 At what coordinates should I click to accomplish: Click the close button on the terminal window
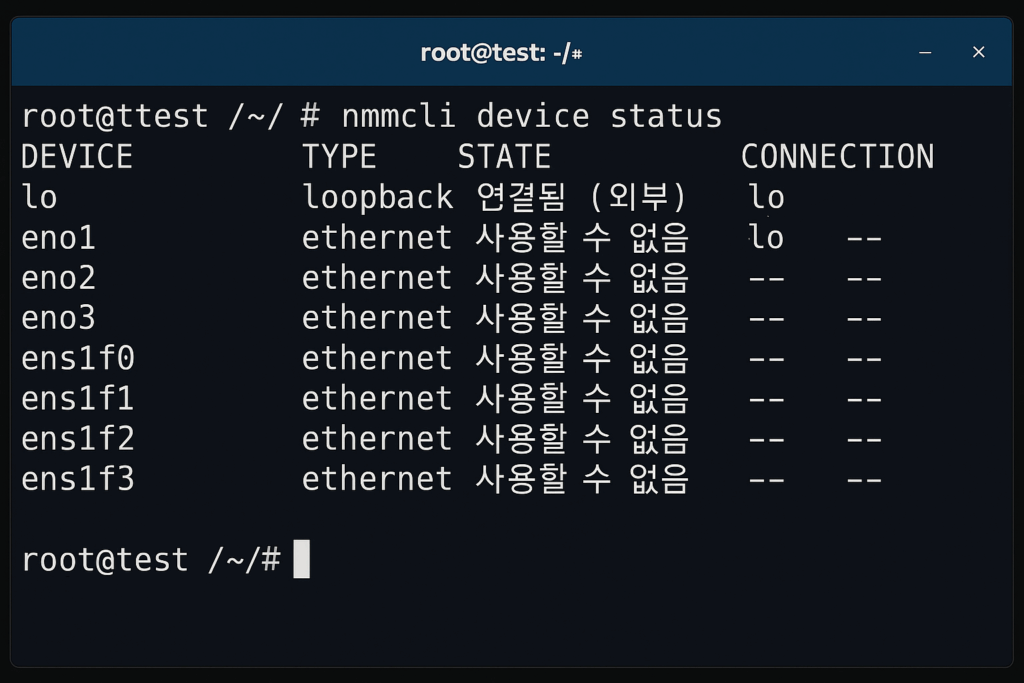(978, 51)
